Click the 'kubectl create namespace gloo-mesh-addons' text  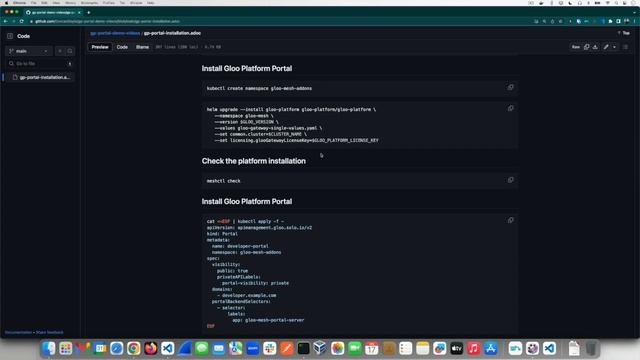point(259,88)
